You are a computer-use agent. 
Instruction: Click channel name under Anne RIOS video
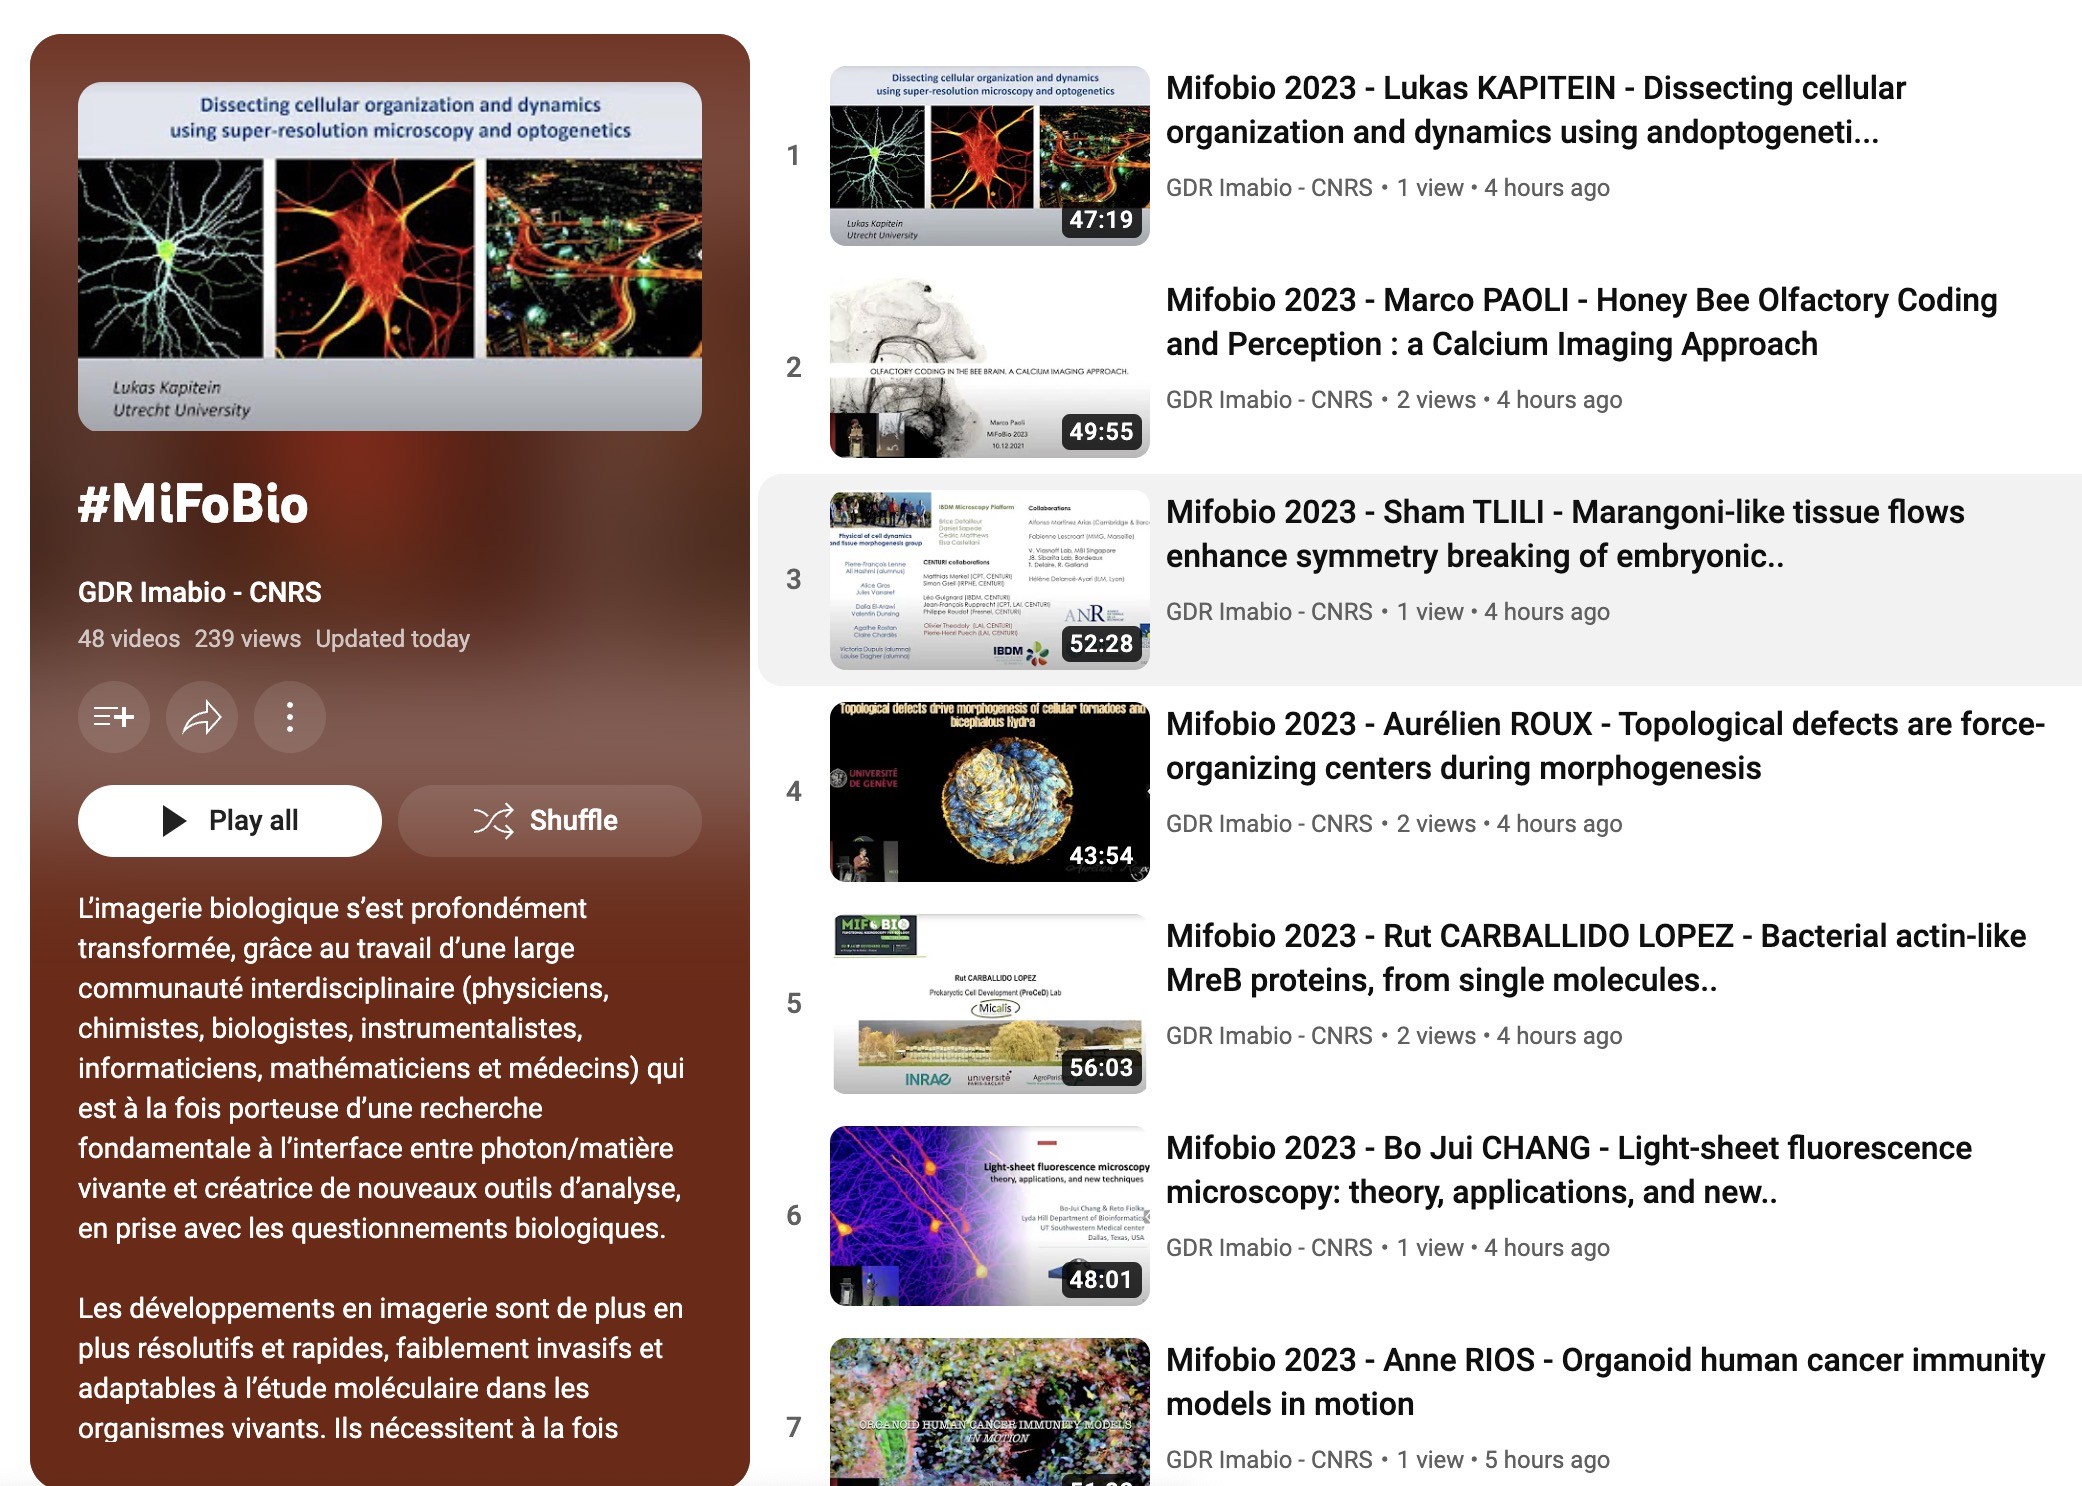[x=1269, y=1460]
